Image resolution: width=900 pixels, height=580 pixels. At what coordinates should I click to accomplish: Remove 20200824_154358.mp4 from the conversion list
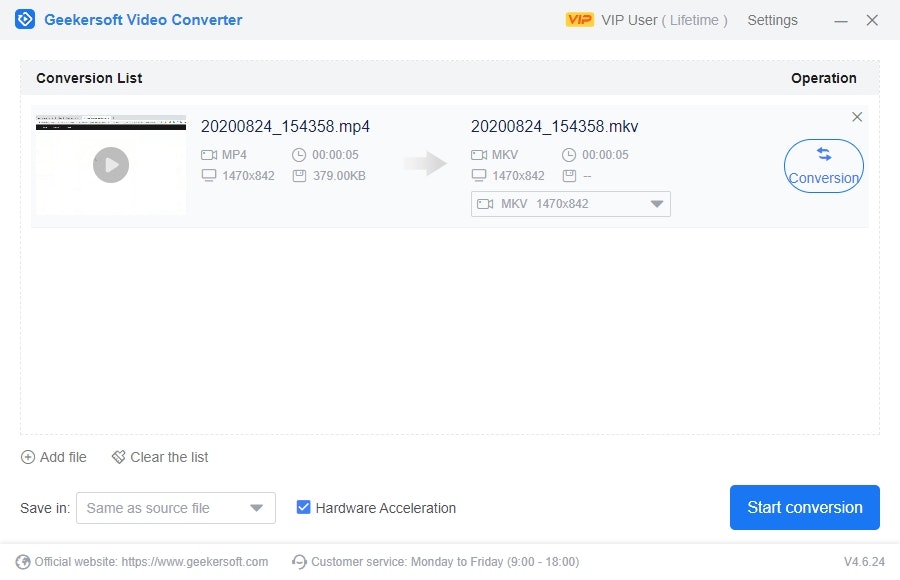(x=857, y=116)
